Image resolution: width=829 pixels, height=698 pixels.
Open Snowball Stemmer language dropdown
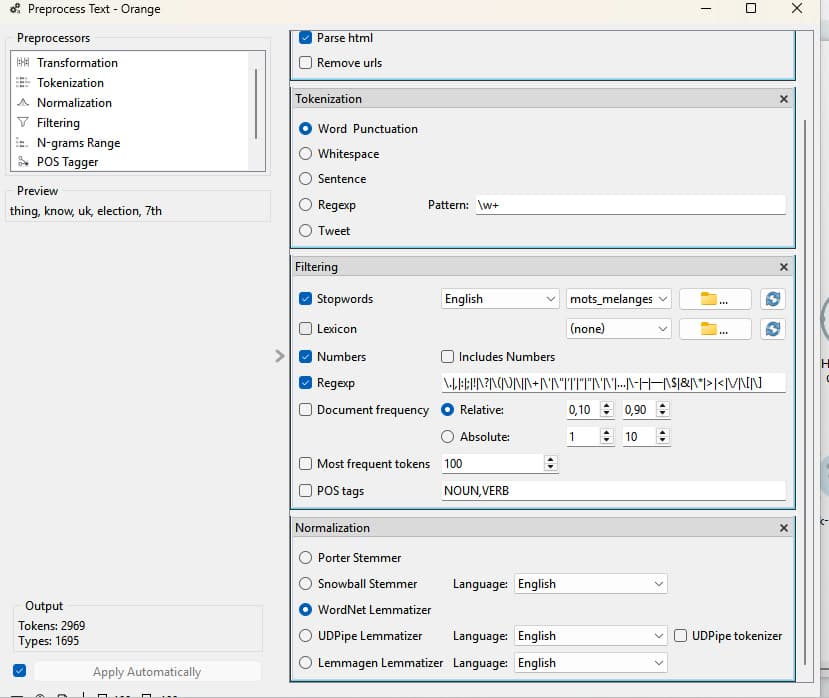[x=590, y=584]
